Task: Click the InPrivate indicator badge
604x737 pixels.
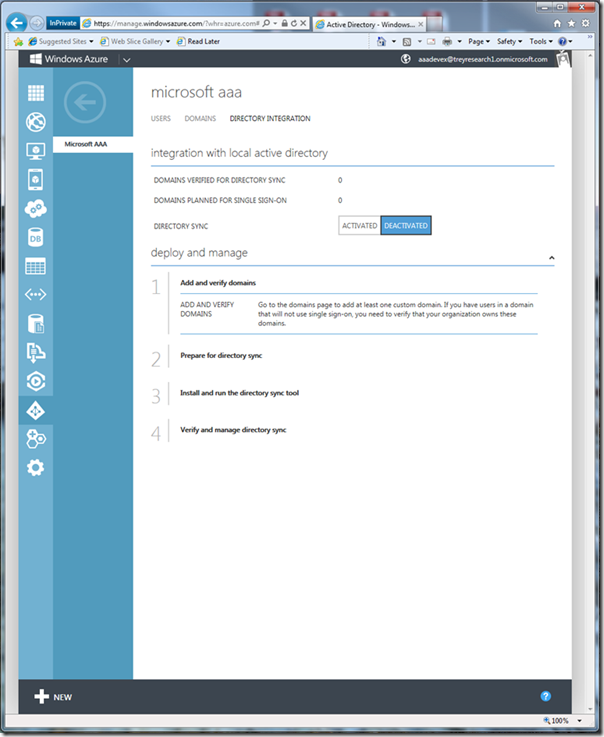Action: 63,23
